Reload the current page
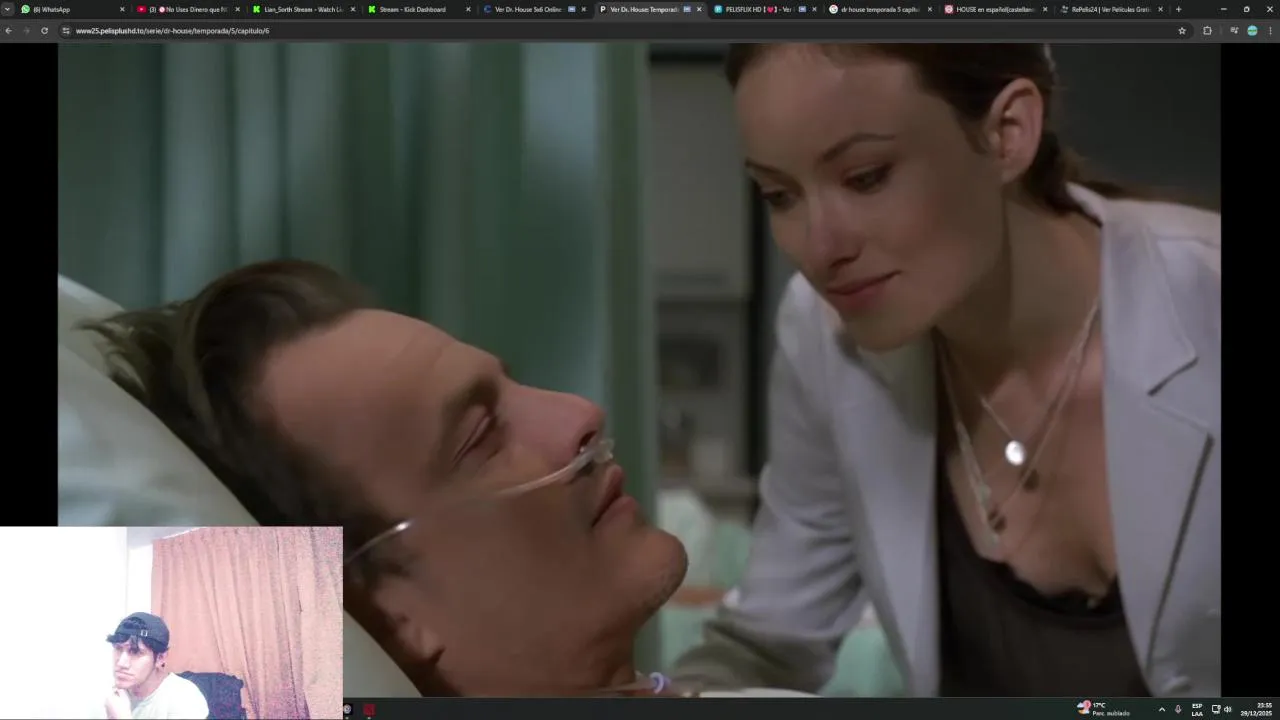The height and width of the screenshot is (720, 1280). (44, 31)
